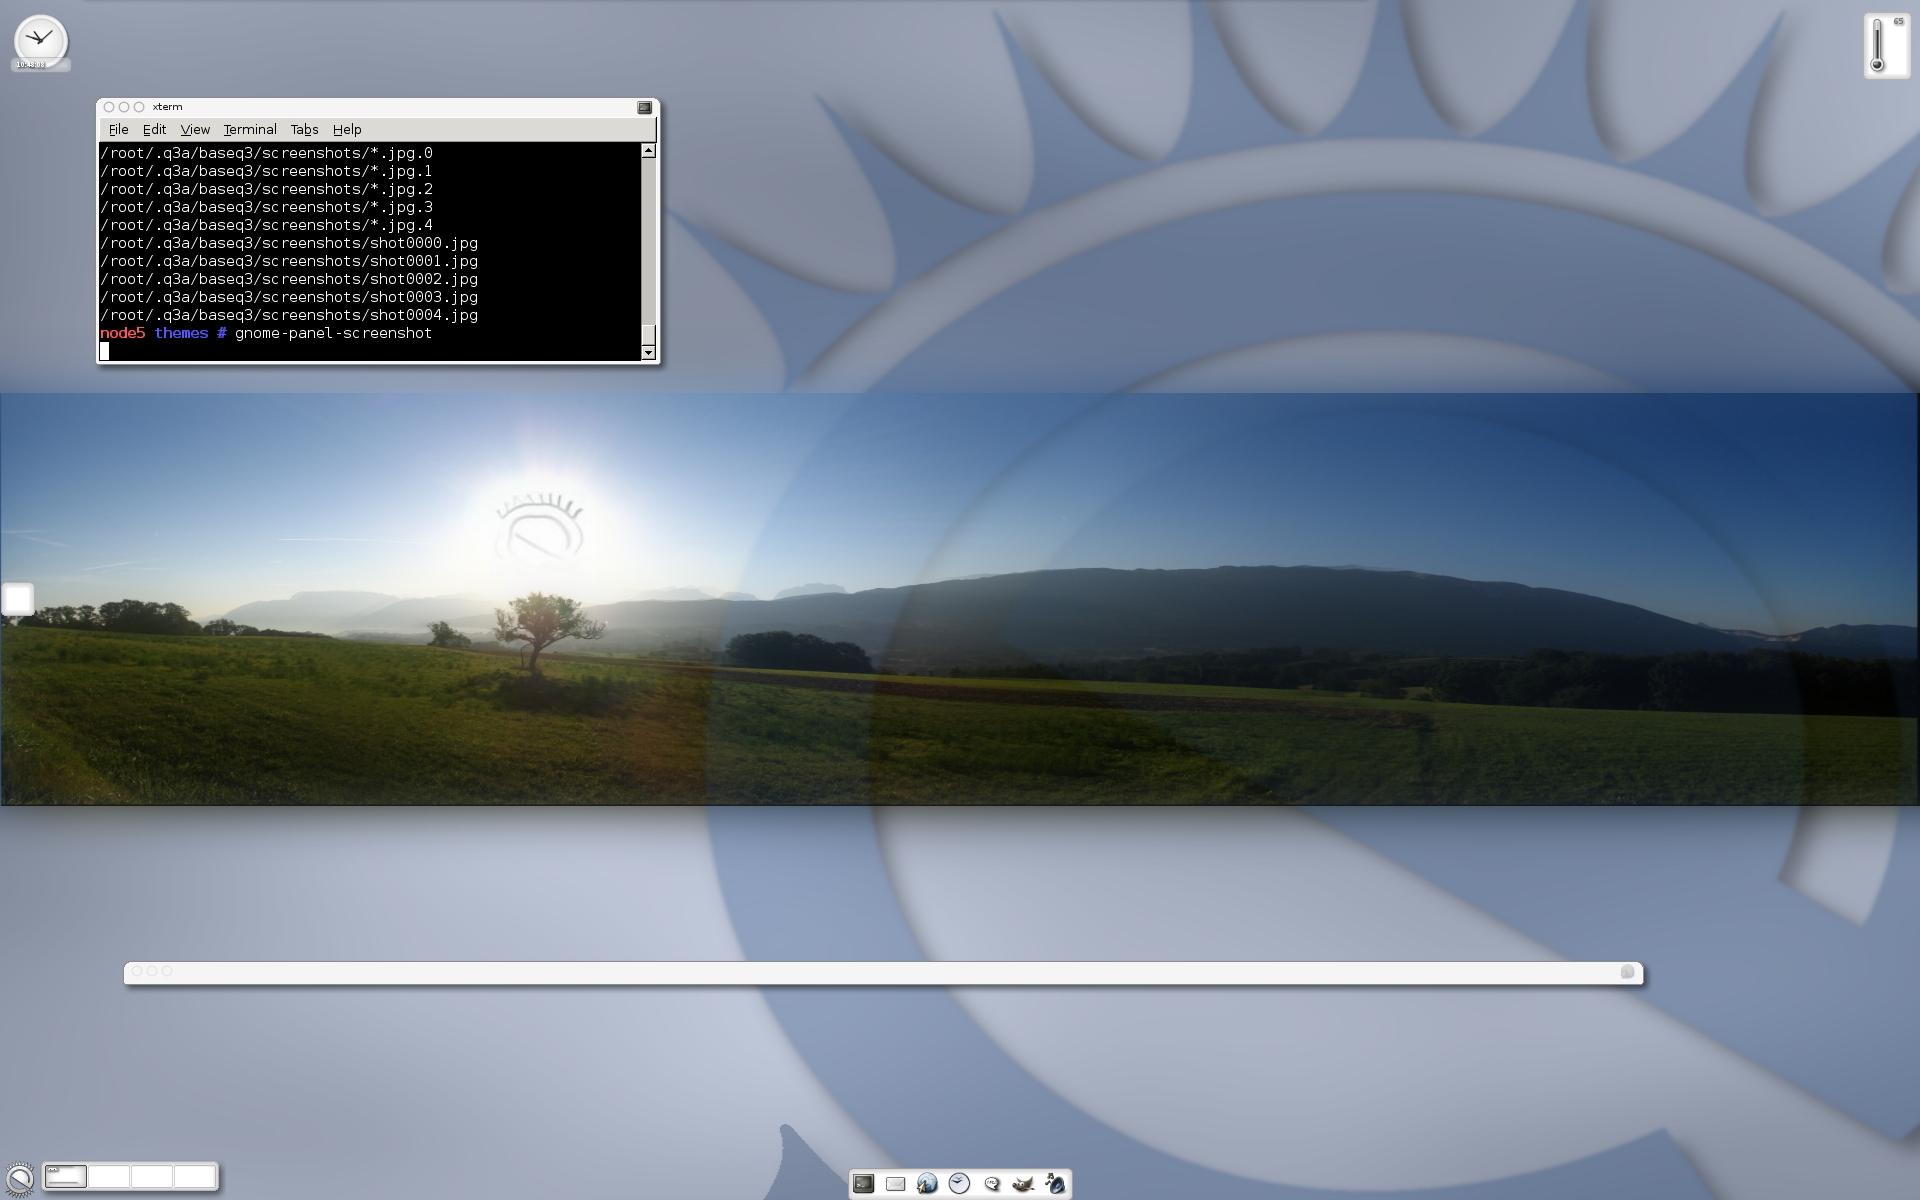
Task: Click the line ending in shot0002.jpg
Action: click(289, 279)
